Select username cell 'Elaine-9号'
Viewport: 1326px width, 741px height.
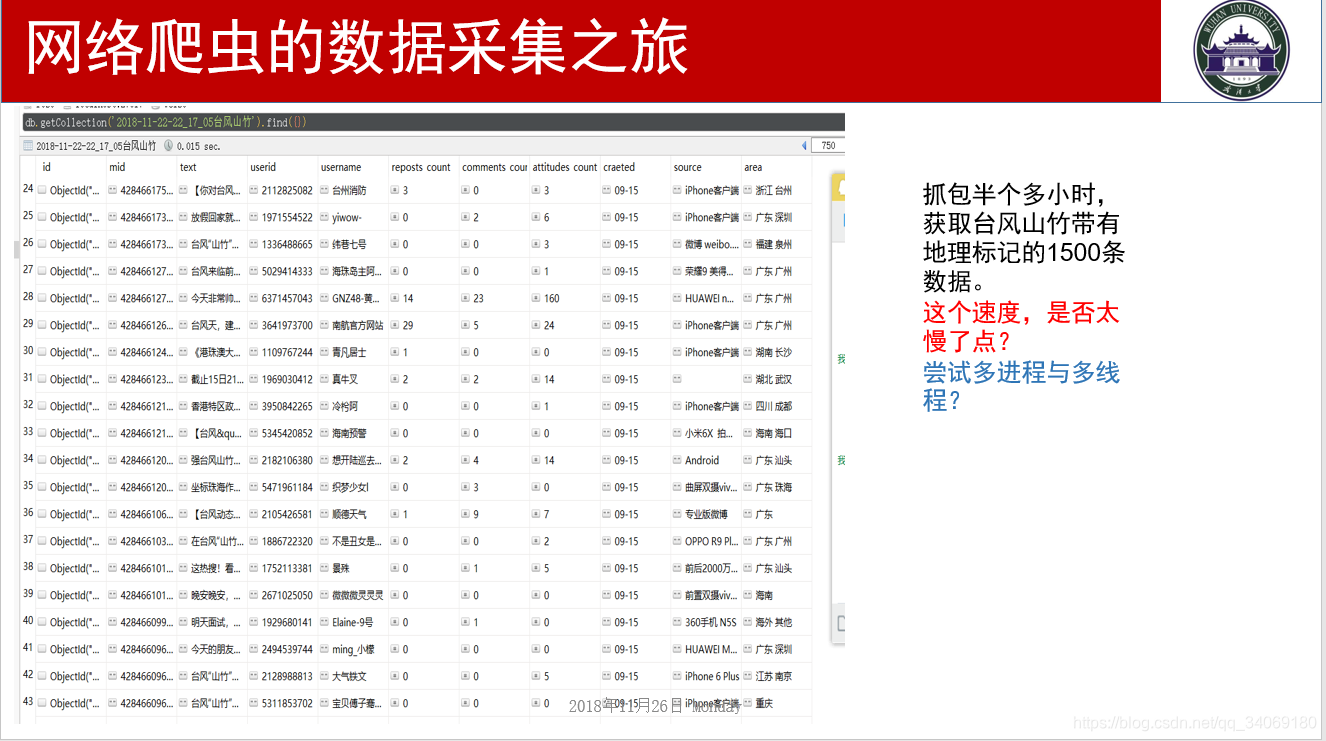[352, 622]
